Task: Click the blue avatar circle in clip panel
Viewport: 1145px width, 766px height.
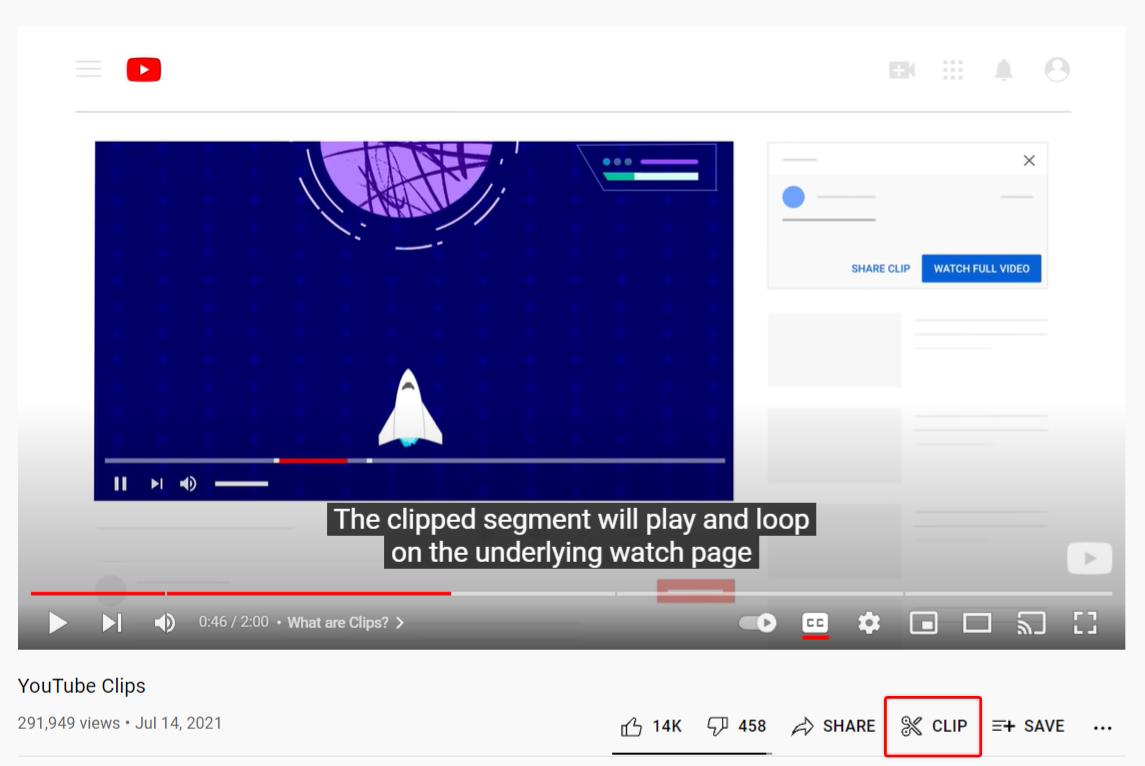Action: 793,197
